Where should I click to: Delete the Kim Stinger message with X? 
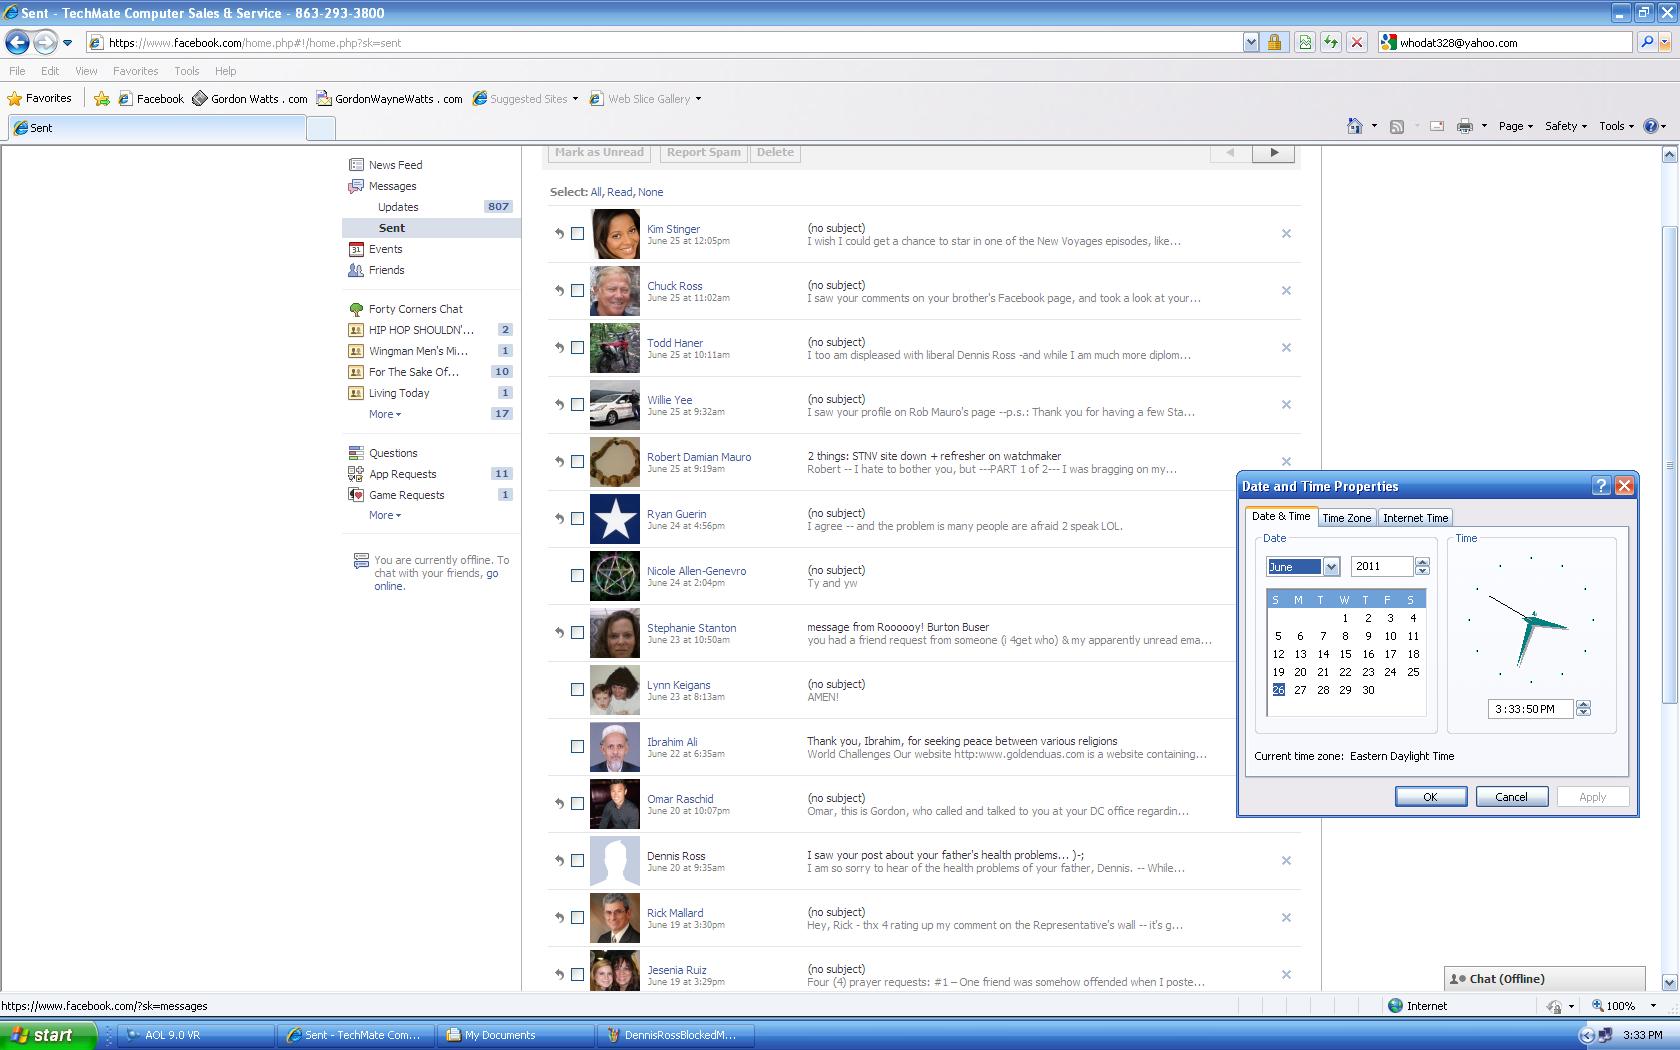point(1286,233)
